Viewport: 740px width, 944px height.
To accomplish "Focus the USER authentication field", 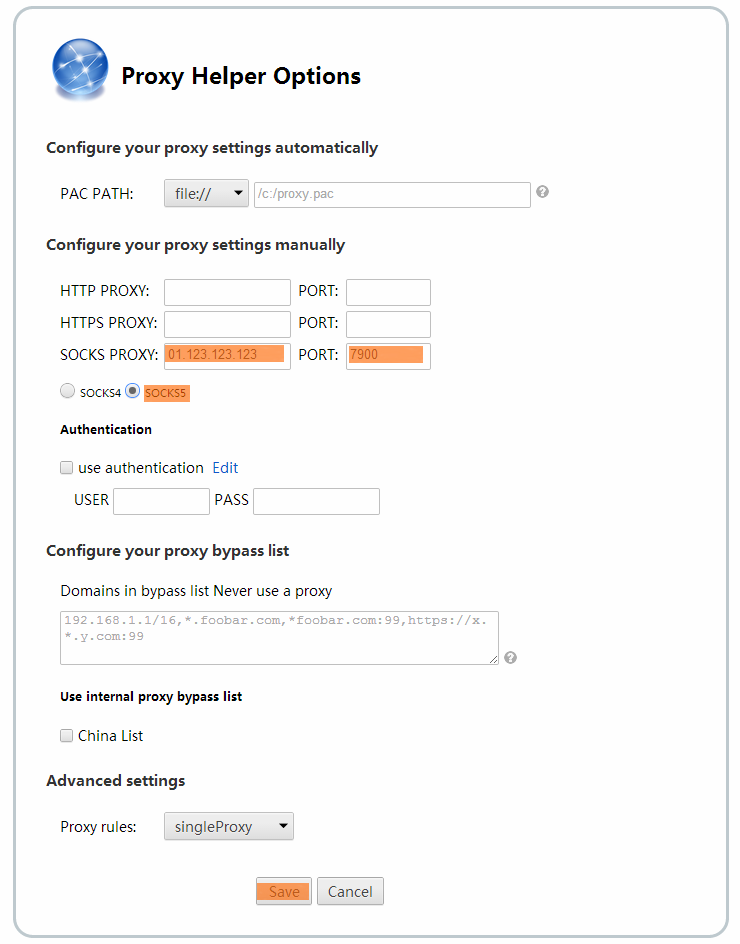I will (x=160, y=501).
